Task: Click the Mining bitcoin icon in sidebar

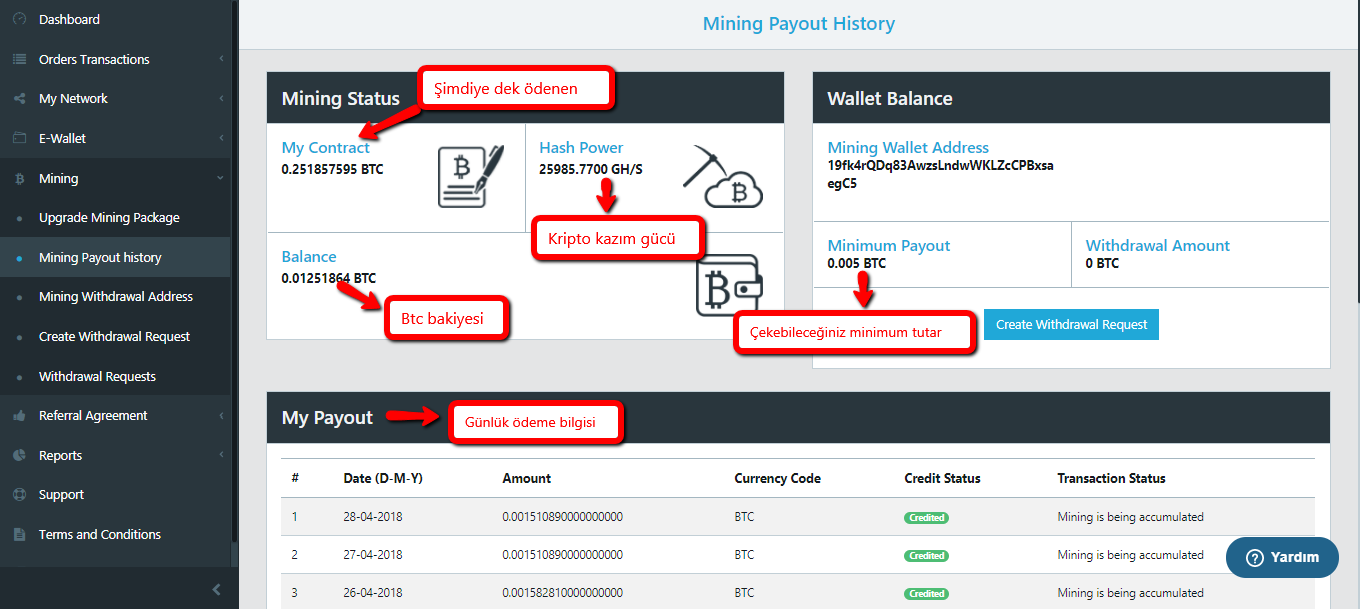Action: pos(19,178)
